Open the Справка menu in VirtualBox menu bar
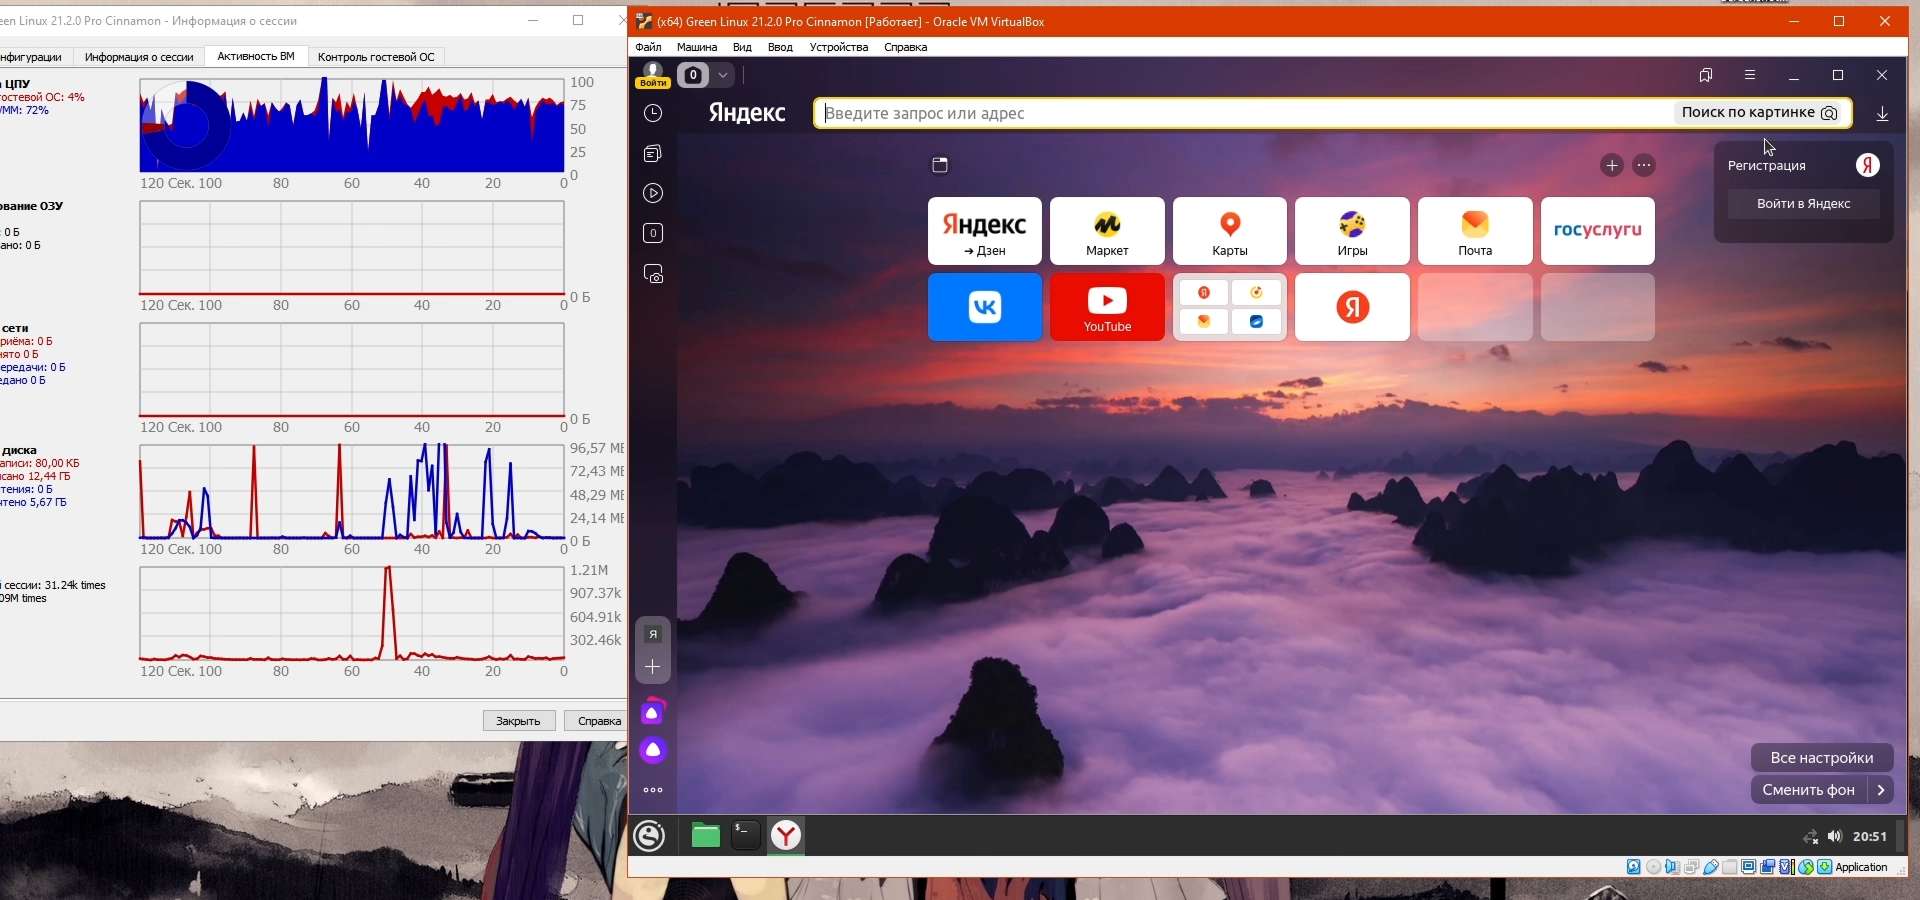 tap(906, 47)
